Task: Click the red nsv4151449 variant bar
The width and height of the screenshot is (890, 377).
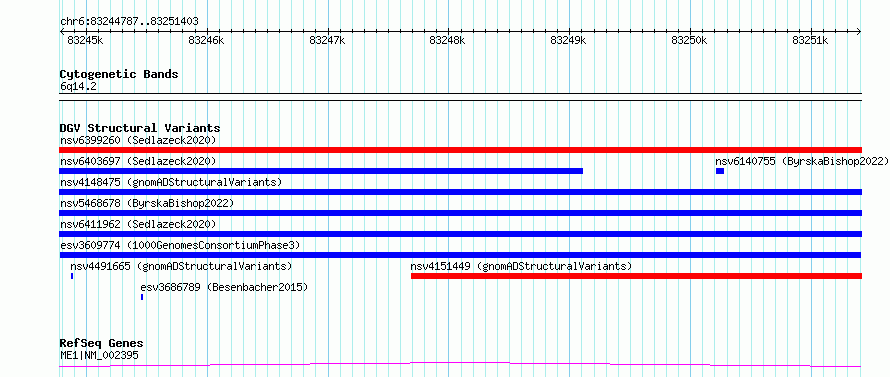Action: [636, 276]
